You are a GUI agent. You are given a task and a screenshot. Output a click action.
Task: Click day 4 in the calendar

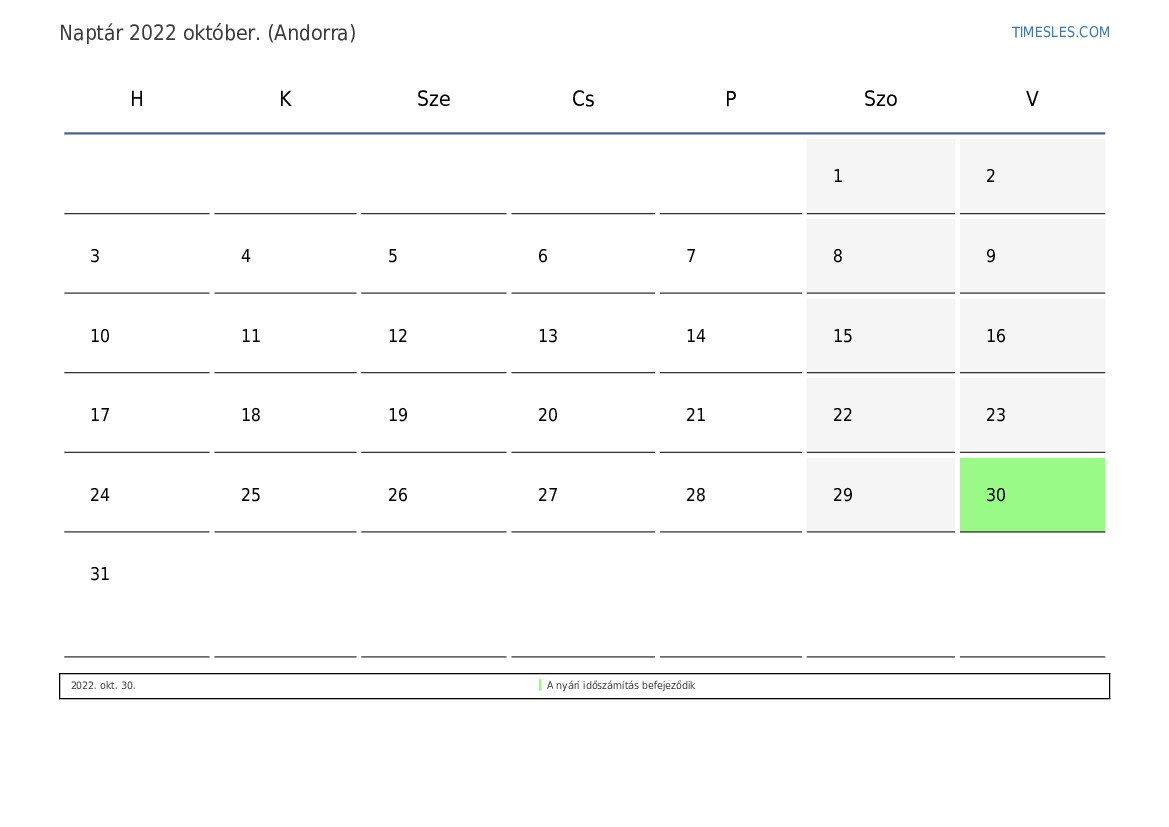pos(285,256)
